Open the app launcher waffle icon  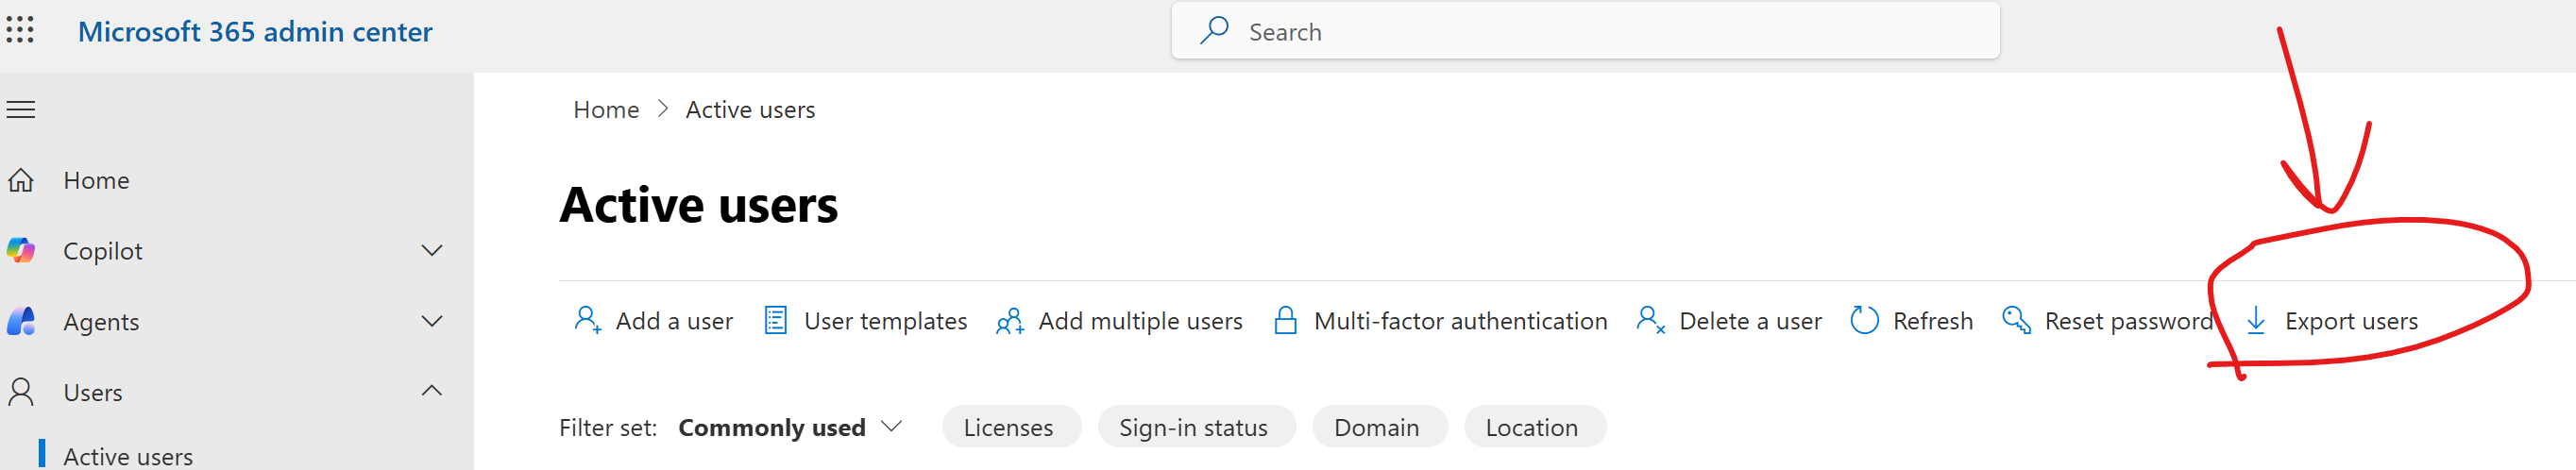[x=20, y=30]
